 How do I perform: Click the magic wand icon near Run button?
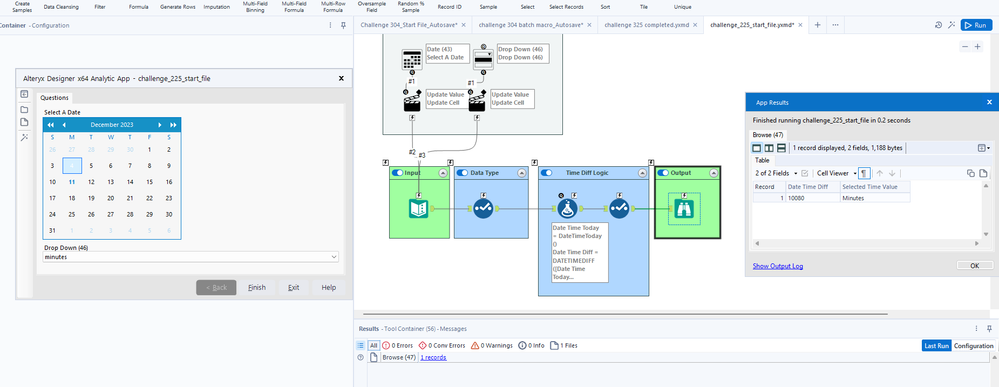tap(951, 25)
